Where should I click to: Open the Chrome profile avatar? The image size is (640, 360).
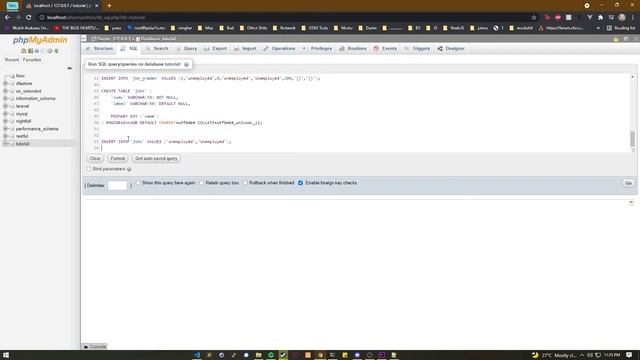pos(622,18)
